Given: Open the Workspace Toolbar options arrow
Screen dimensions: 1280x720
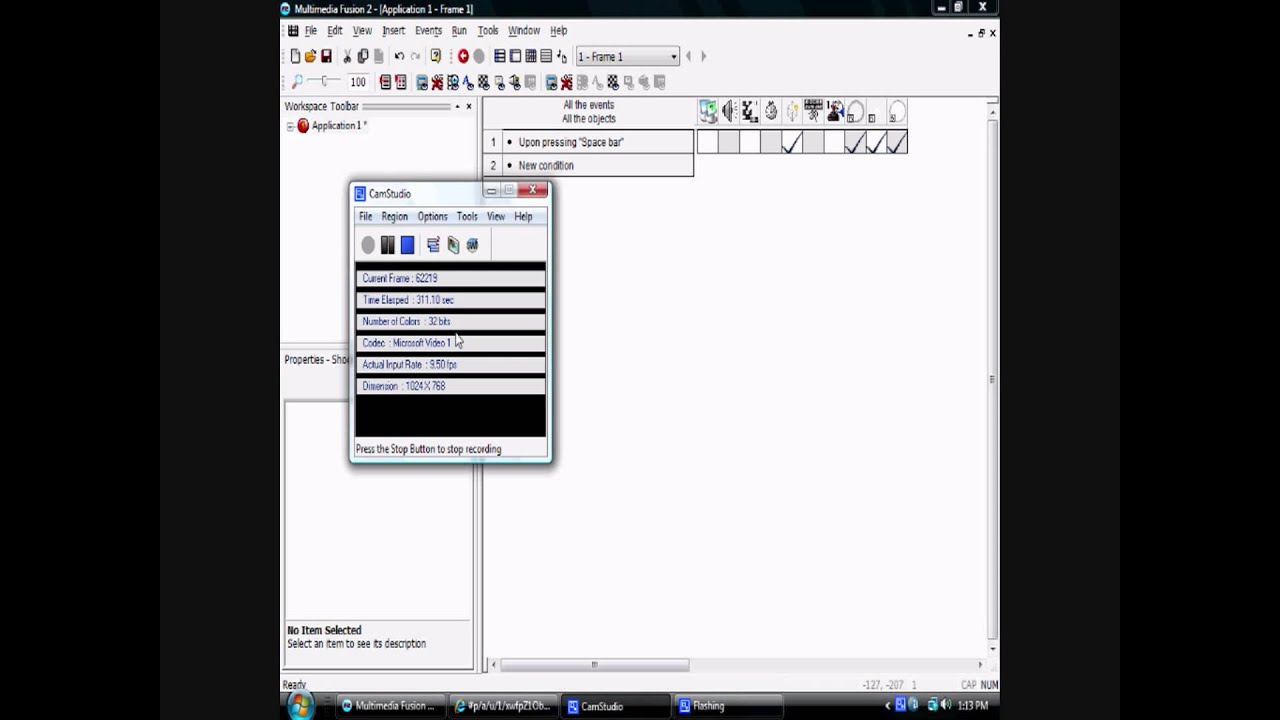Looking at the screenshot, I should (457, 106).
